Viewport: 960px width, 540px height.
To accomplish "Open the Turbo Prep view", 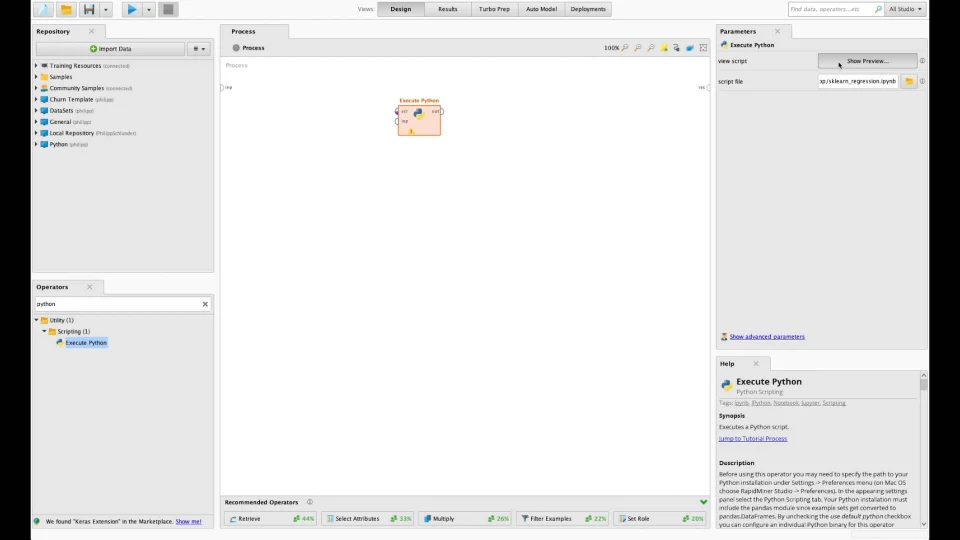I will point(494,9).
